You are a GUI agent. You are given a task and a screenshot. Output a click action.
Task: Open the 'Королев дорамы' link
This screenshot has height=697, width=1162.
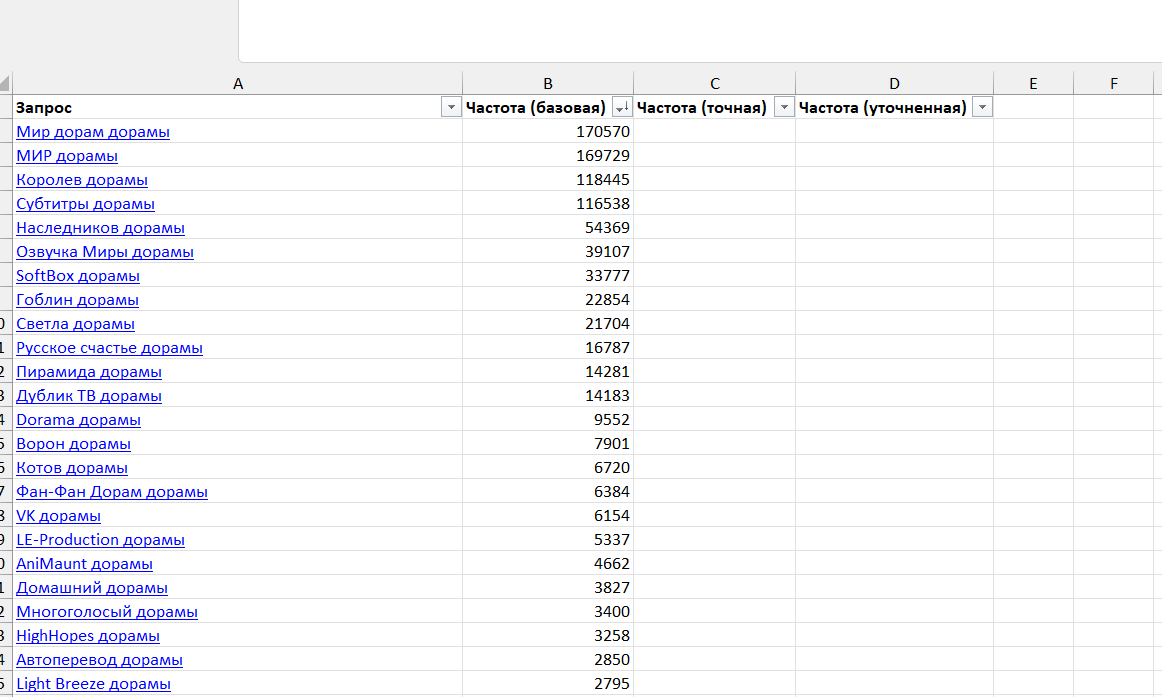point(82,180)
